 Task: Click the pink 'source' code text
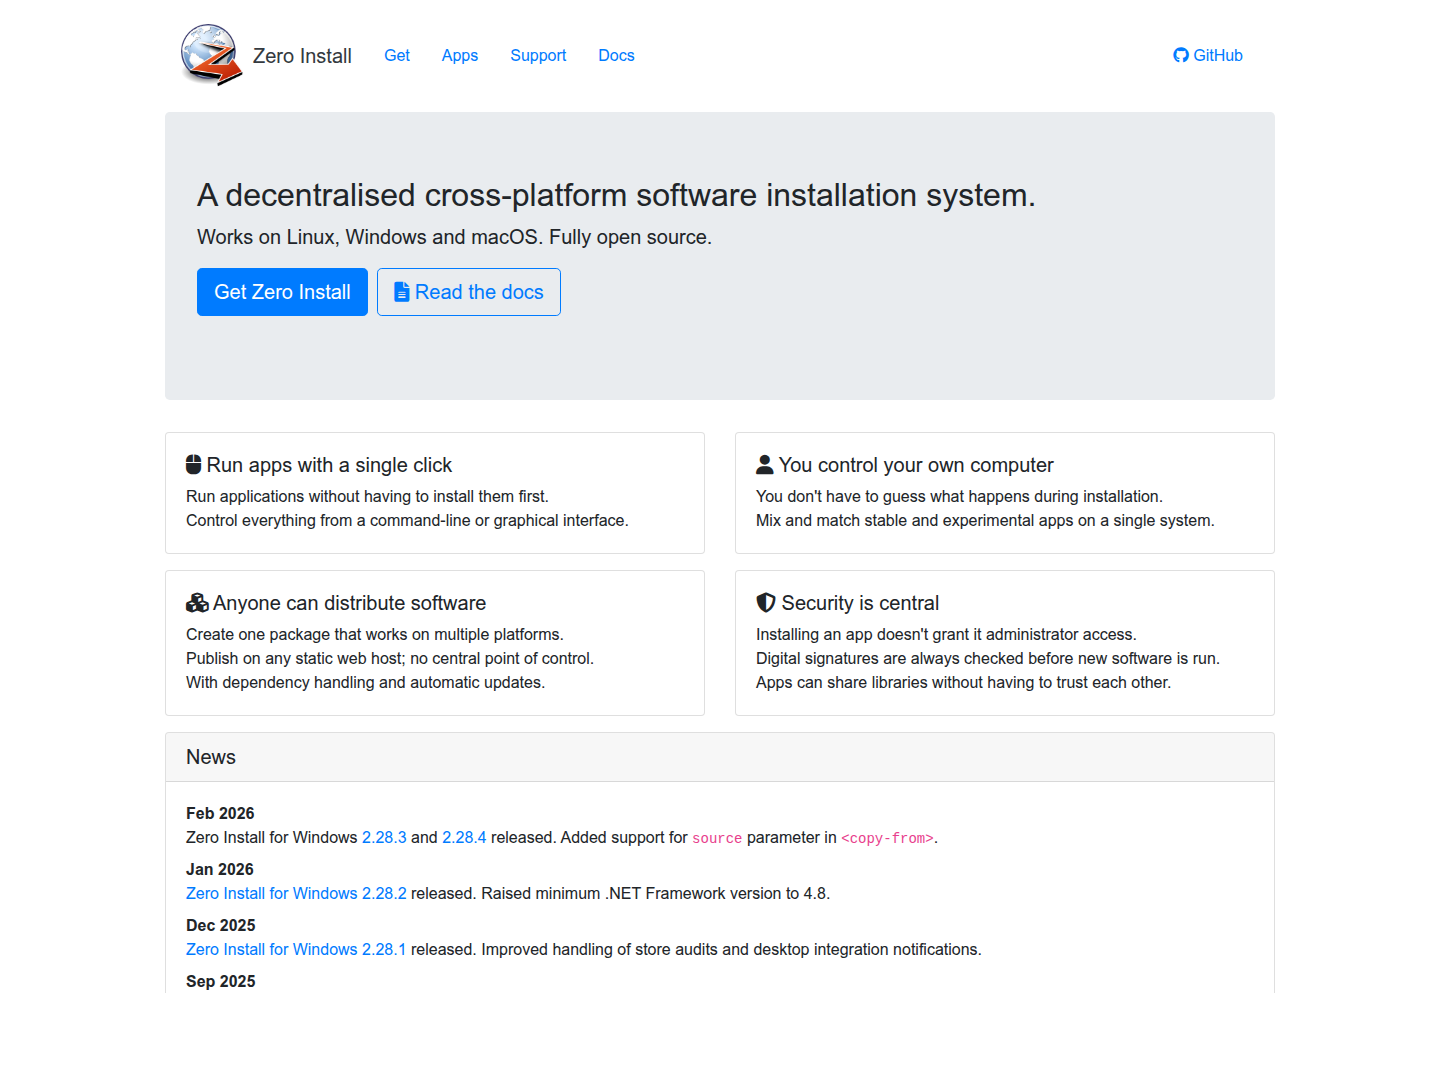[717, 838]
